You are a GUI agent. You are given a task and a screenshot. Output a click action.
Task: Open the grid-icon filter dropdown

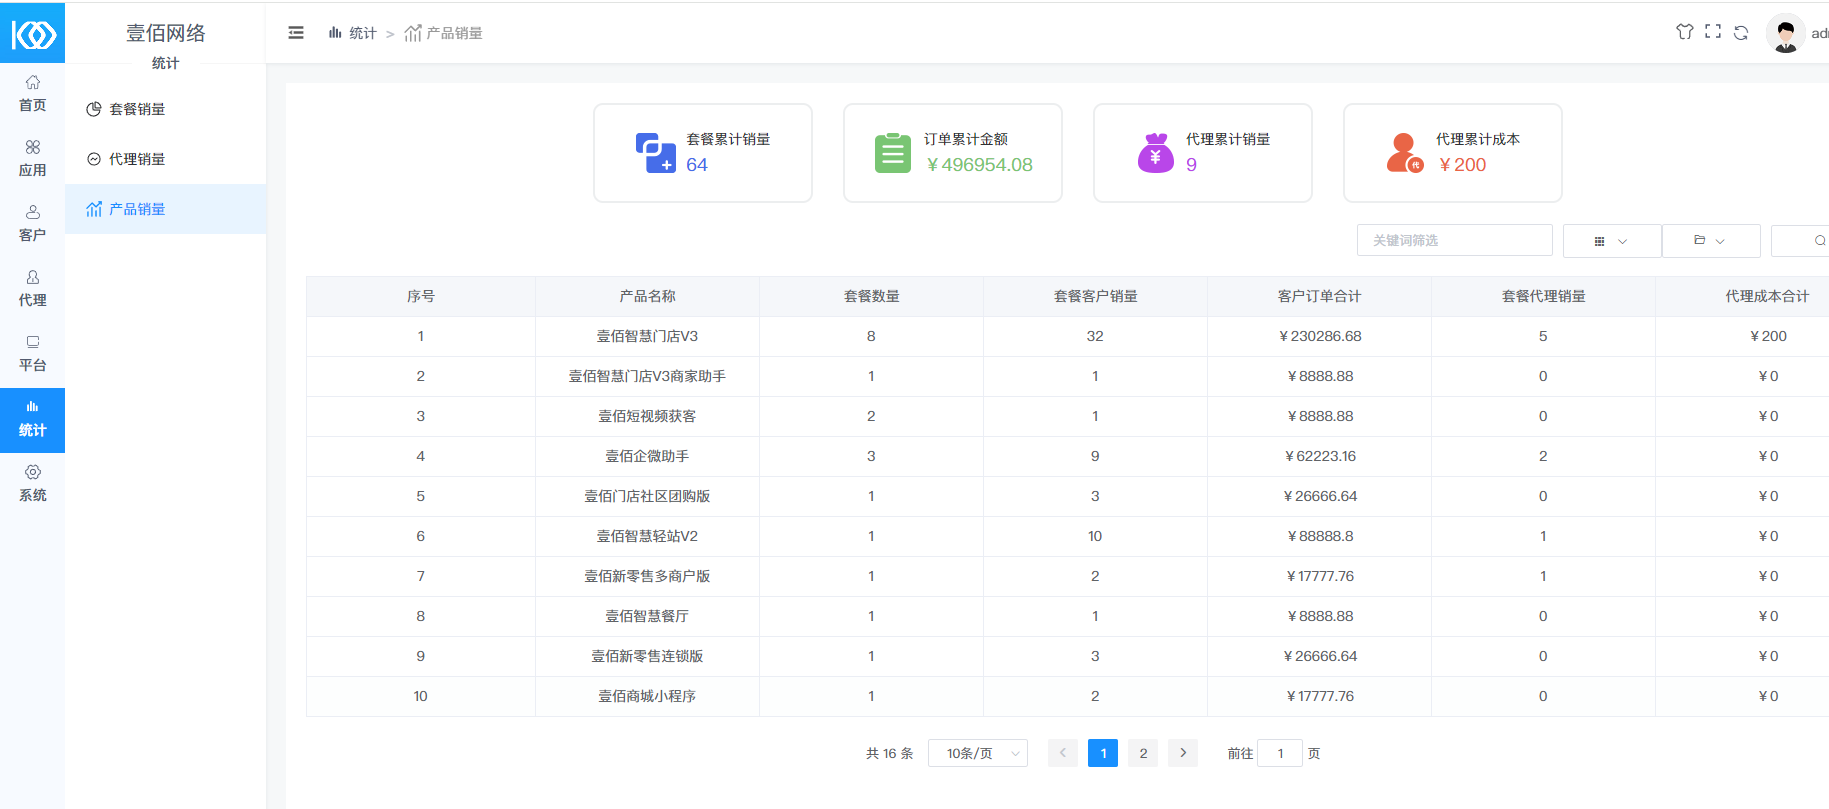click(x=1611, y=241)
